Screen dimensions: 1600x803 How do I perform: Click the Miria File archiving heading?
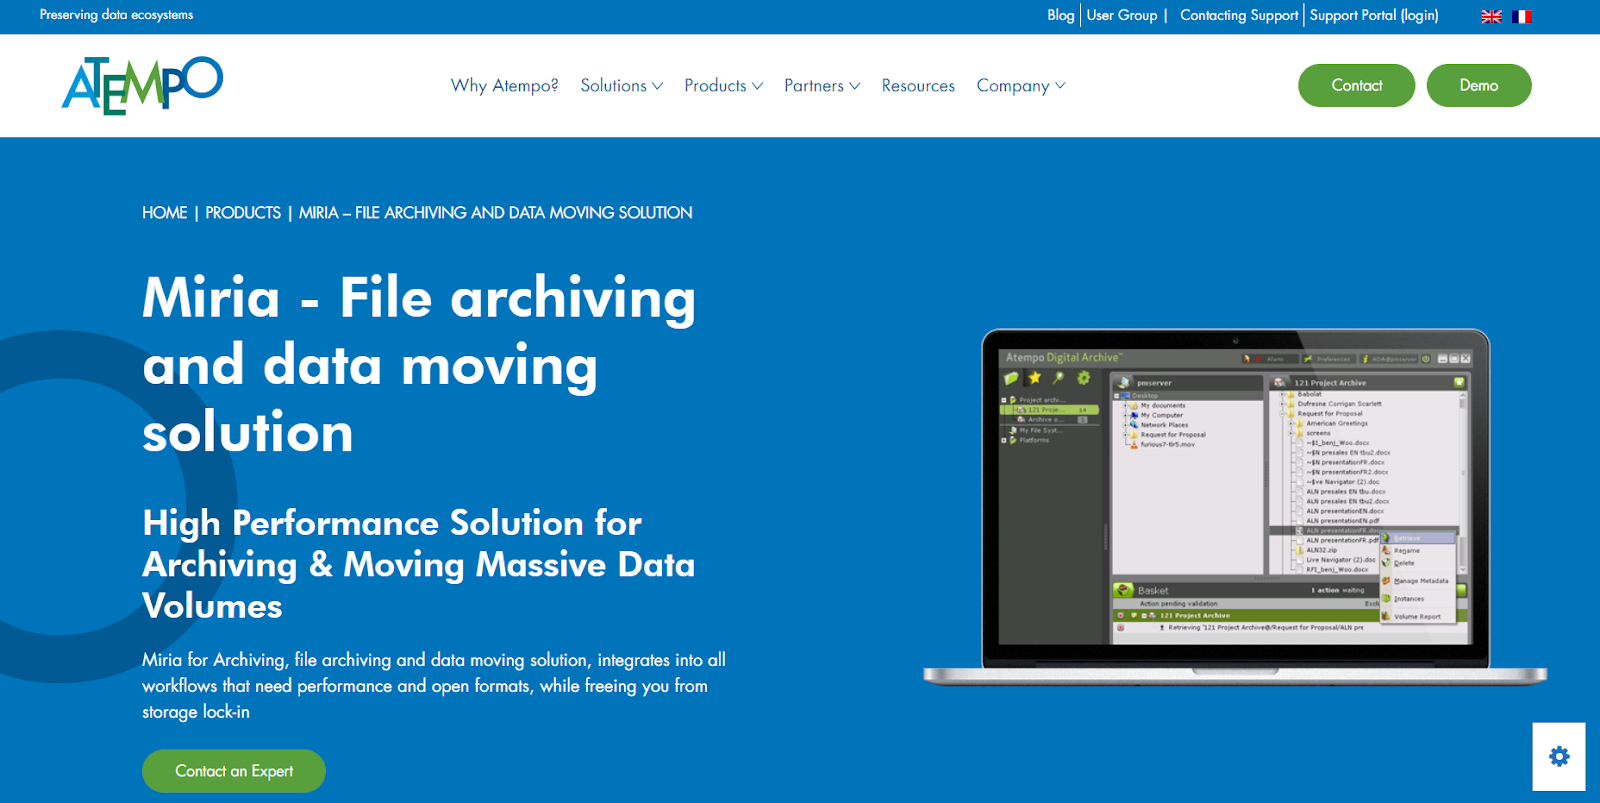419,364
